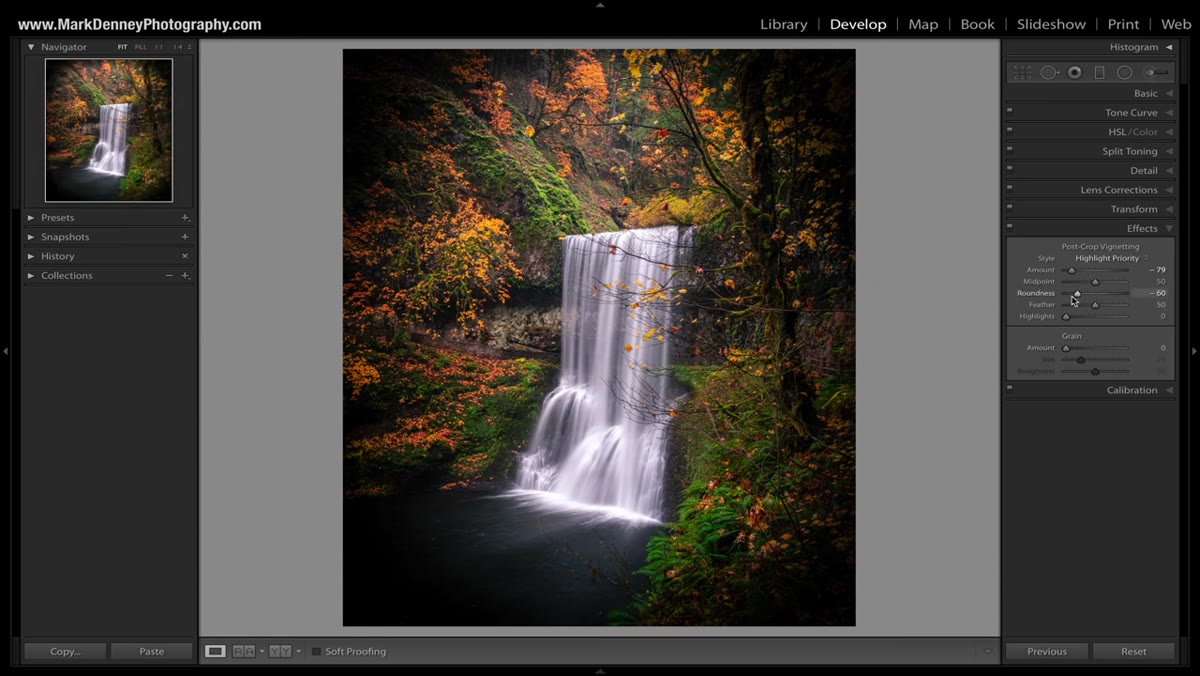
Task: Open the Slideshow module
Action: click(x=1051, y=24)
